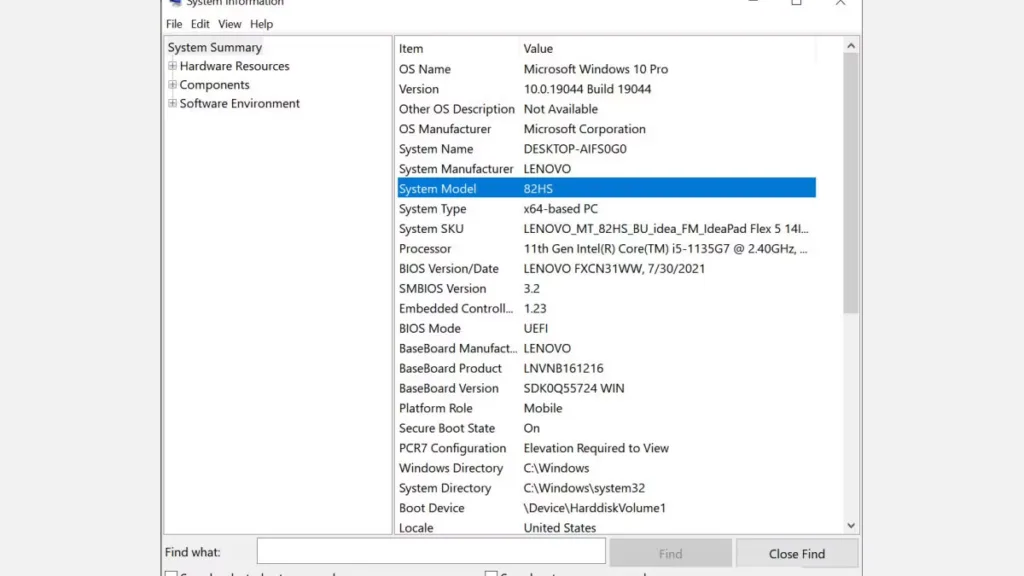The height and width of the screenshot is (576, 1024).
Task: Select the Embedded Controller version row
Action: (x=606, y=308)
